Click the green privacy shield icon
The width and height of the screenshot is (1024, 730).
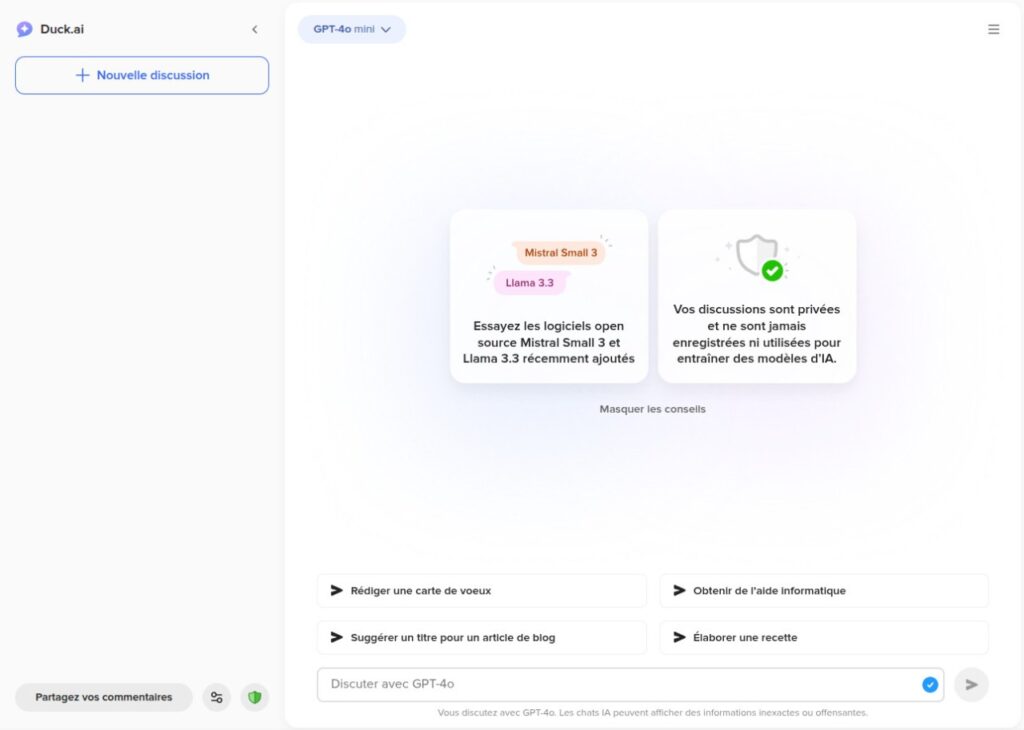pyautogui.click(x=255, y=697)
